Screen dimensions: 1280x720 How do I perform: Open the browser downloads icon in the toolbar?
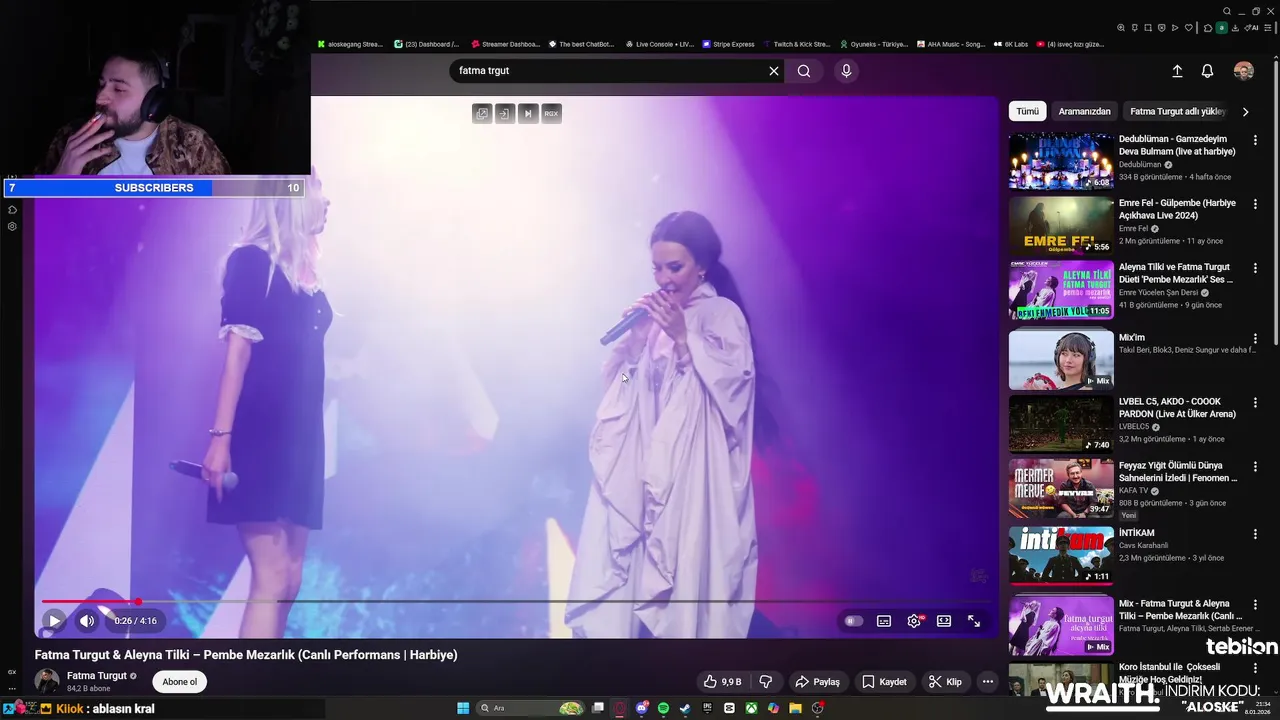click(1235, 28)
